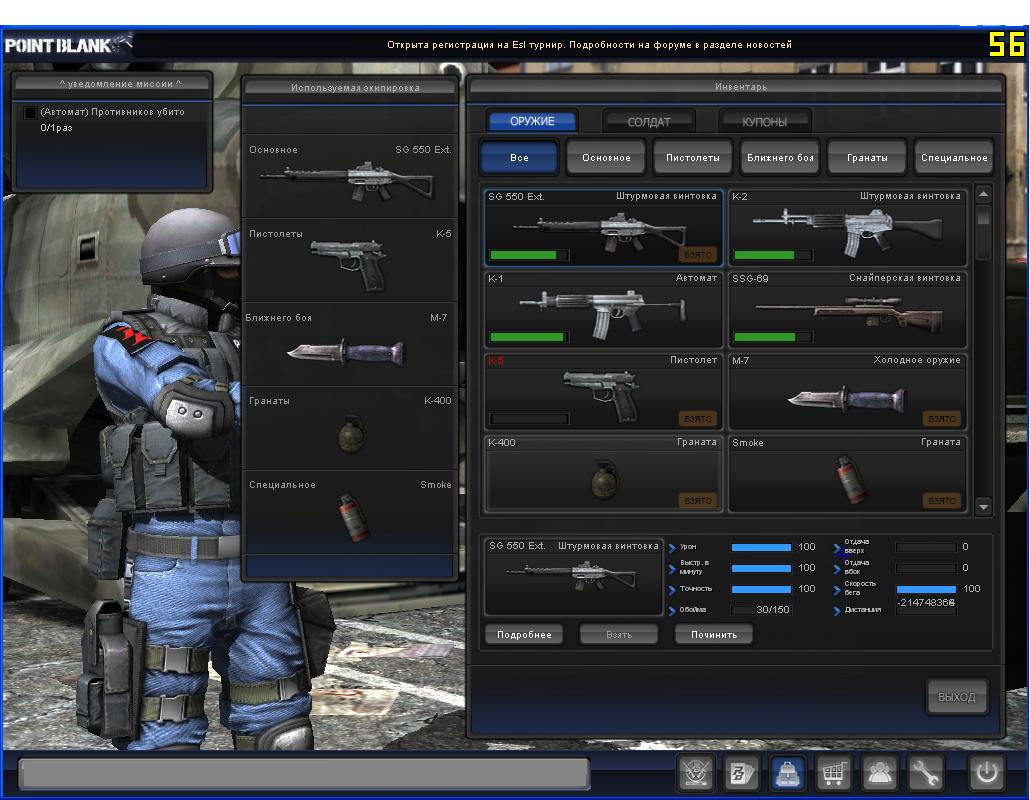Open the shop cart icon
Image resolution: width=1030 pixels, height=800 pixels.
point(833,773)
